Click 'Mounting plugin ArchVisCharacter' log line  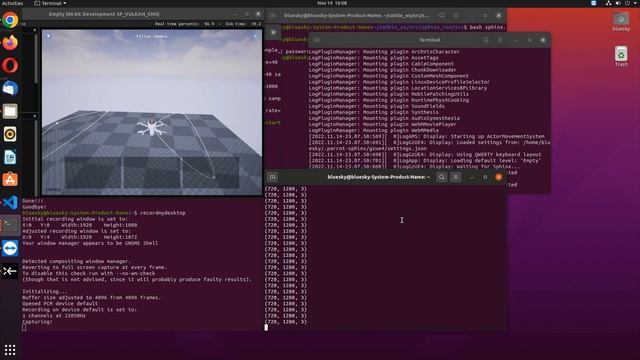[x=384, y=52]
